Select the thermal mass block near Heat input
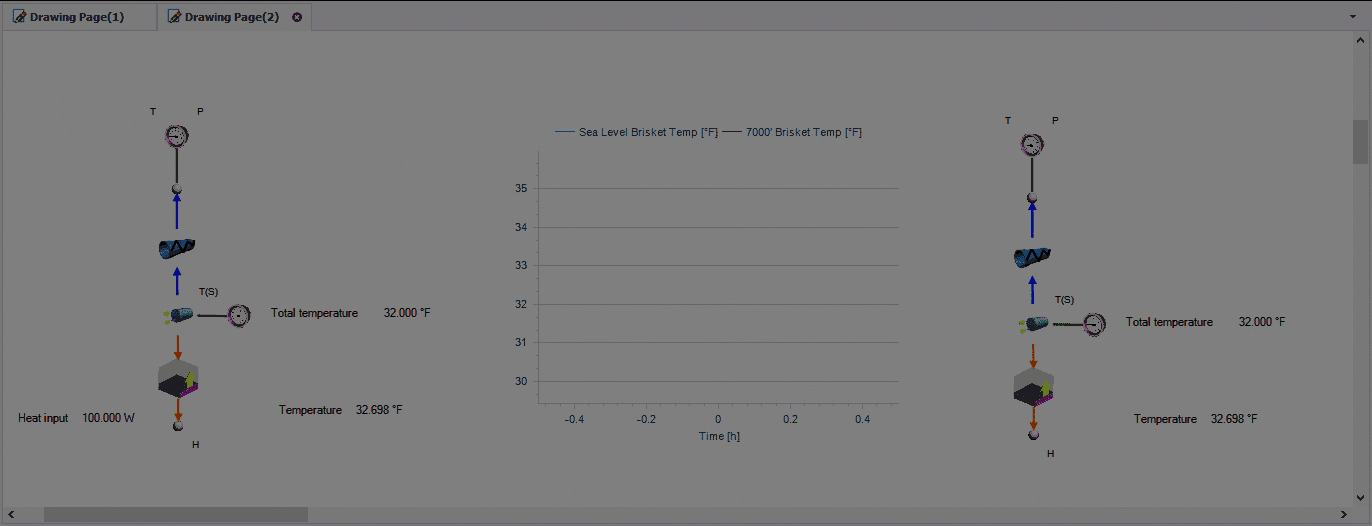 (178, 378)
